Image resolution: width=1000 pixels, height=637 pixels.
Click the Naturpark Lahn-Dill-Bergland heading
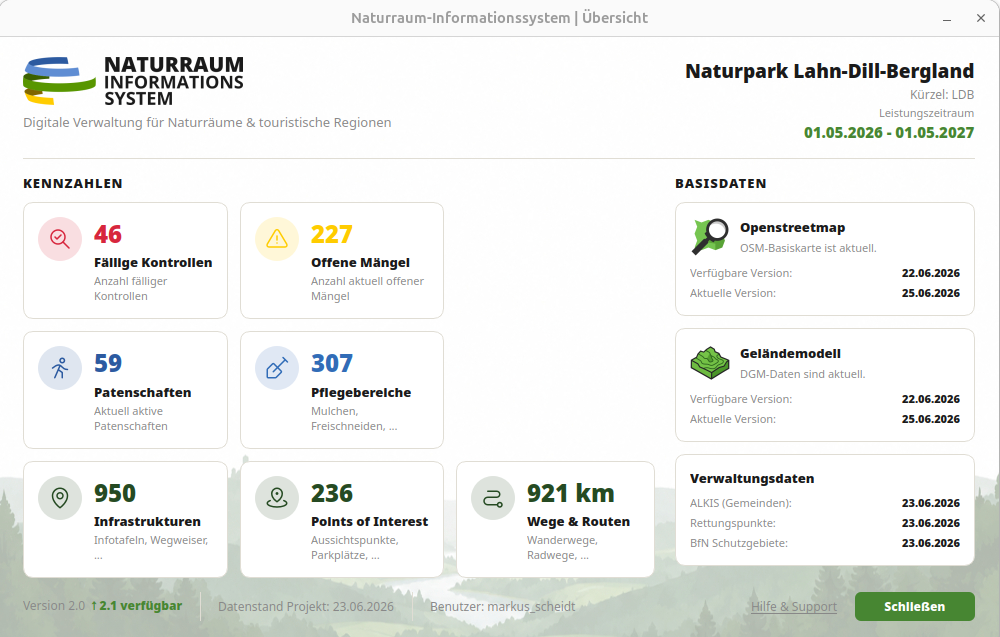[830, 71]
